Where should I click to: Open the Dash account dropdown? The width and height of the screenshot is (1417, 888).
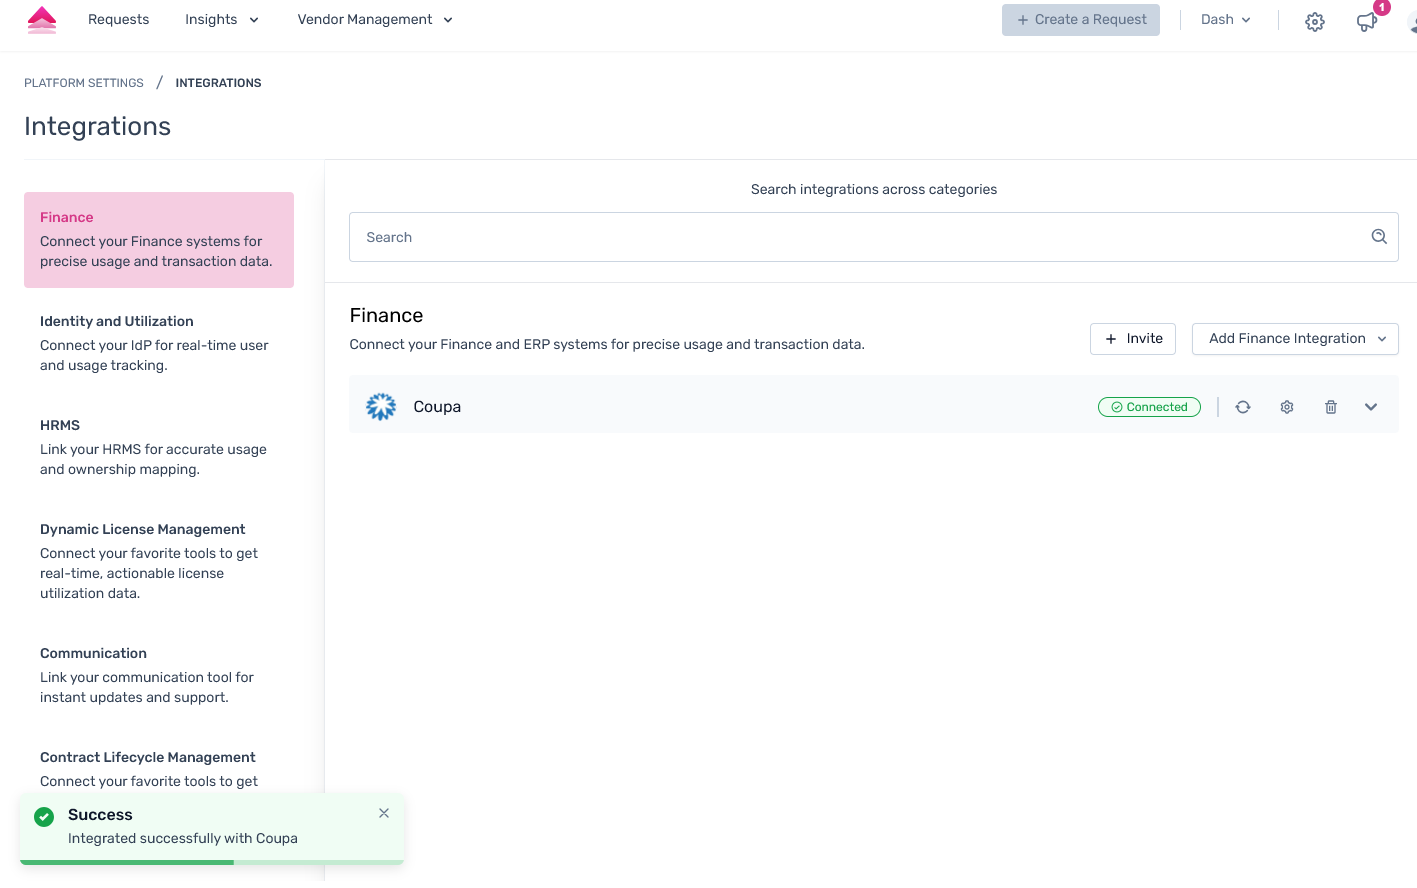tap(1225, 20)
